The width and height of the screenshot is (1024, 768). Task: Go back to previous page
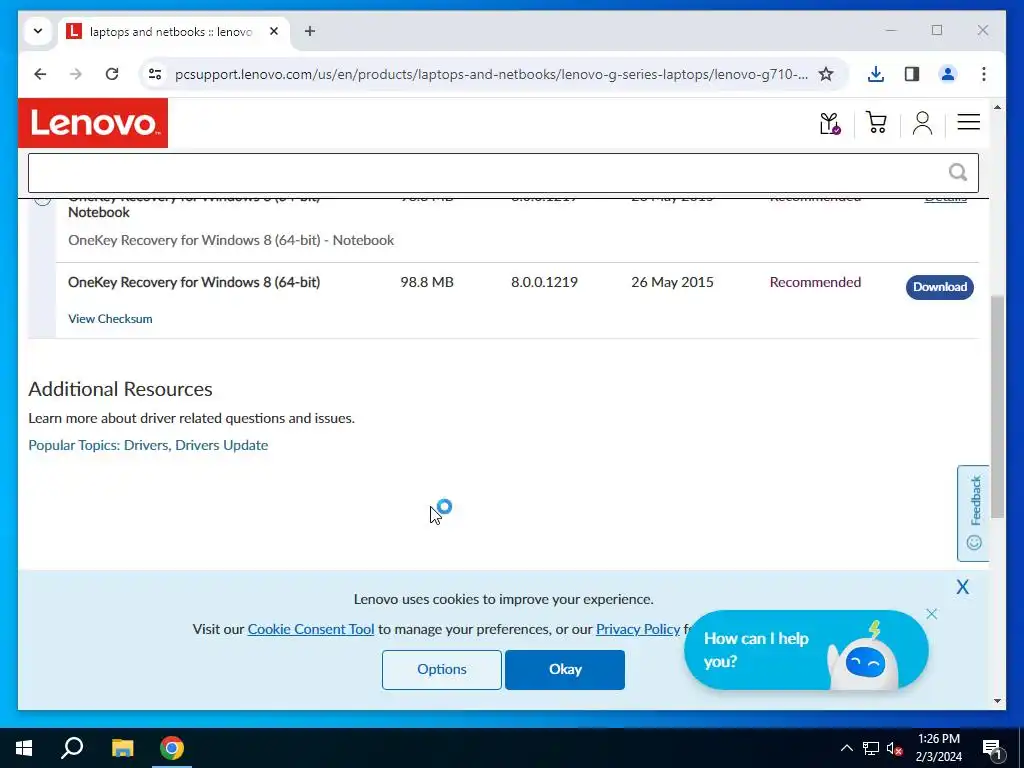40,74
